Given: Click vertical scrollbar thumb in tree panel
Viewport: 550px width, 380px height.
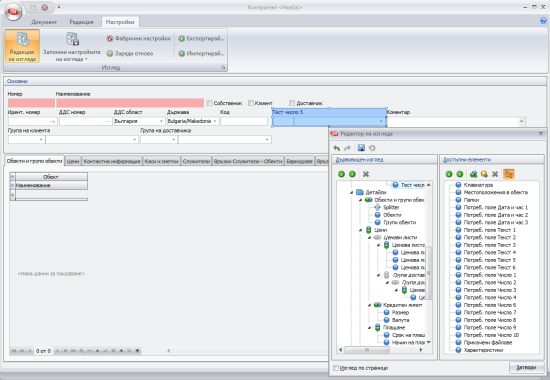Looking at the screenshot, I should (x=429, y=273).
